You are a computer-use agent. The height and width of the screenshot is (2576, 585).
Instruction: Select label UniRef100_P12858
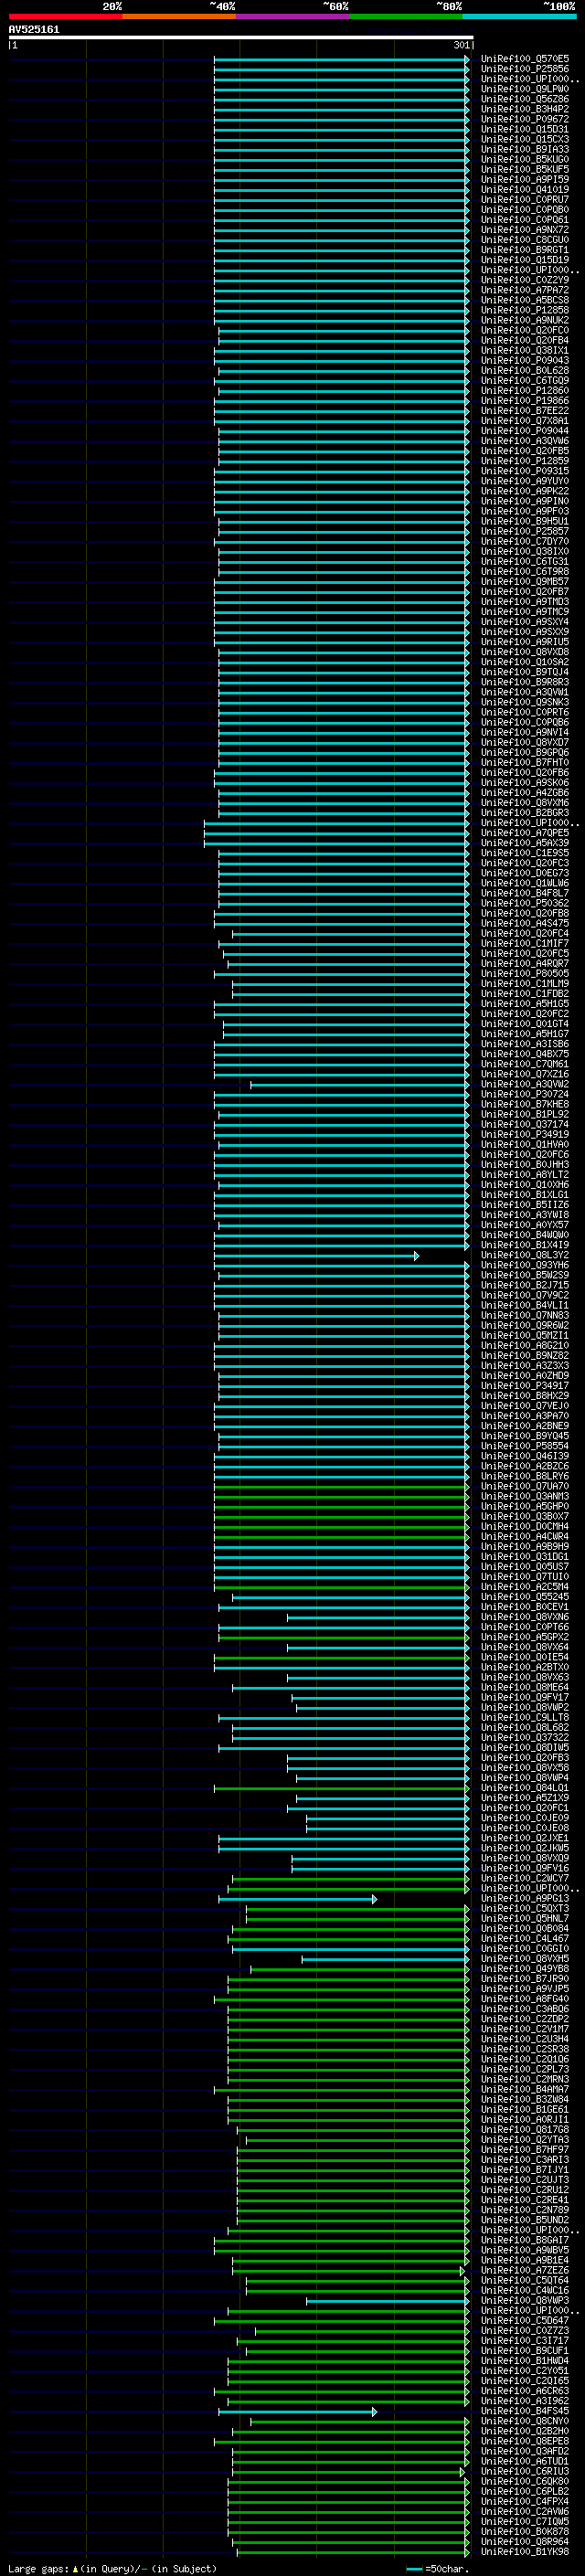tap(524, 310)
